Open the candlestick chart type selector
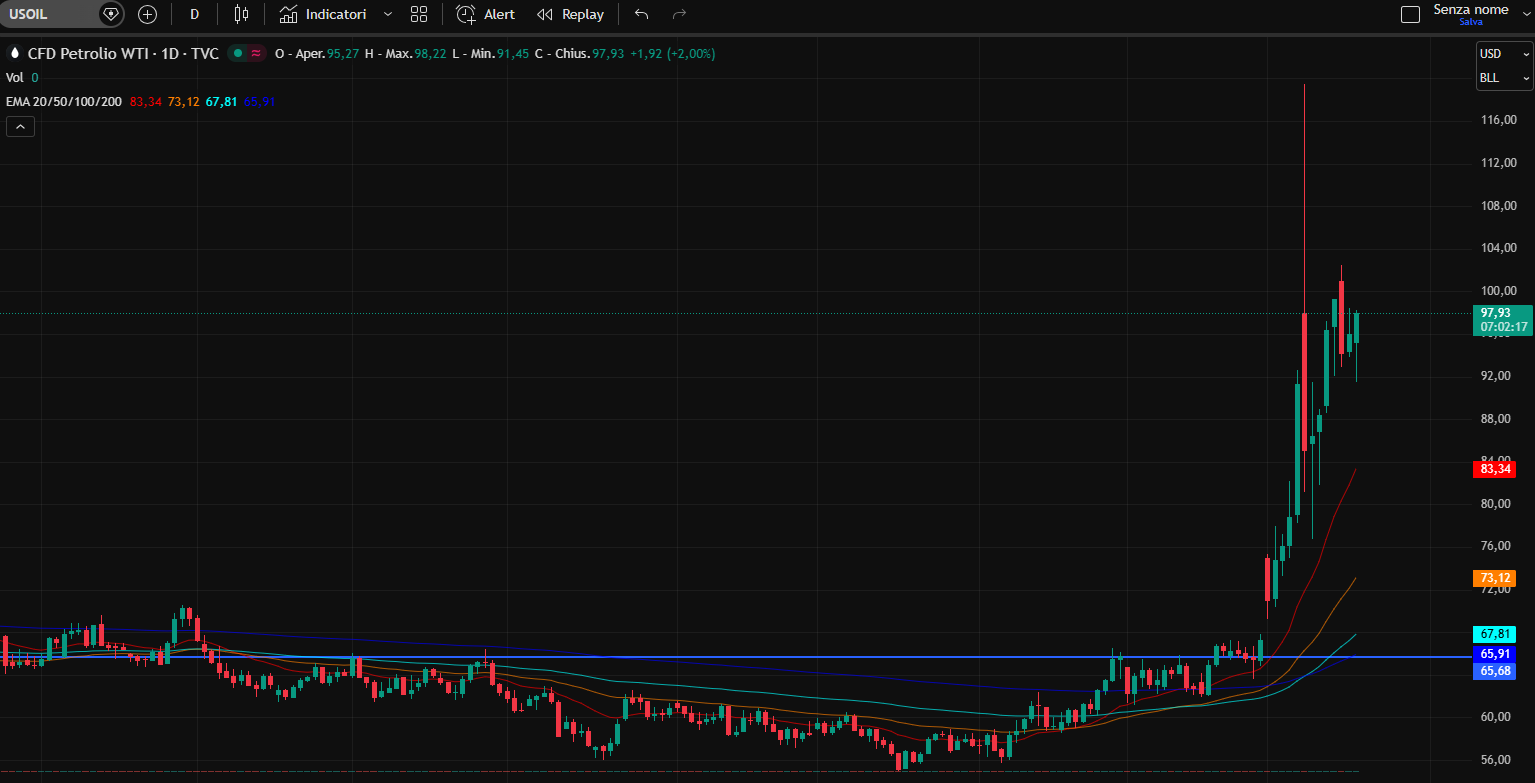Image resolution: width=1535 pixels, height=783 pixels. coord(240,14)
